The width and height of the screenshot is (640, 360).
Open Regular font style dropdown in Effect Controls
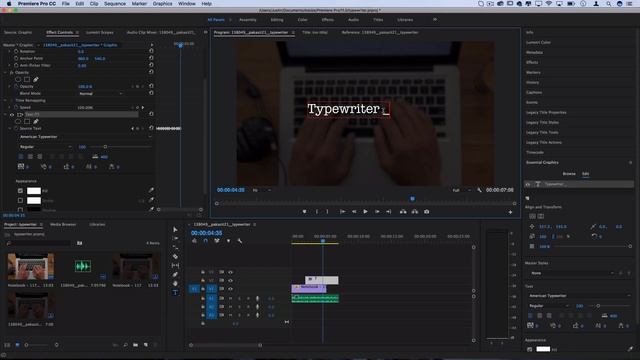coord(45,147)
